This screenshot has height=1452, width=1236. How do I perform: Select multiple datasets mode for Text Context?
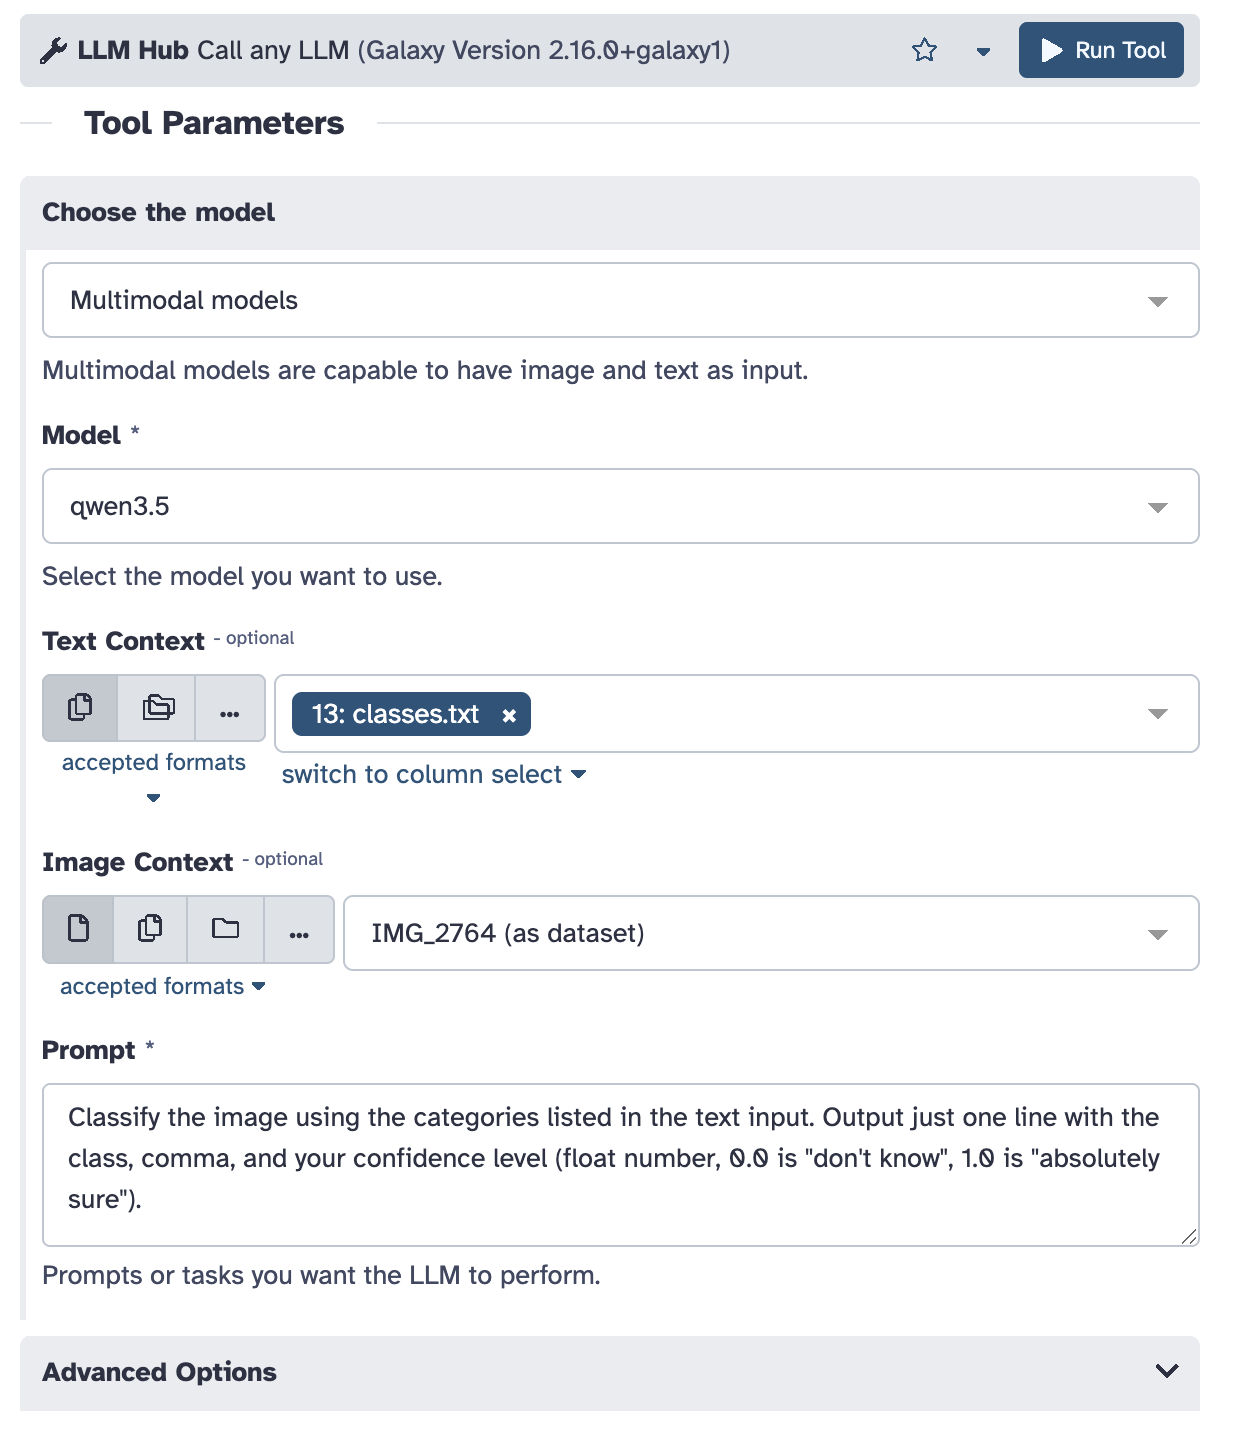(x=80, y=708)
